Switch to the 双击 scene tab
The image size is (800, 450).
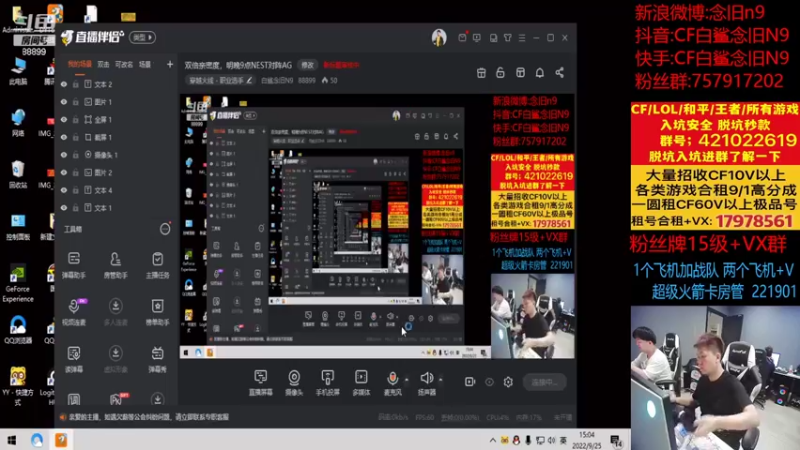(104, 64)
